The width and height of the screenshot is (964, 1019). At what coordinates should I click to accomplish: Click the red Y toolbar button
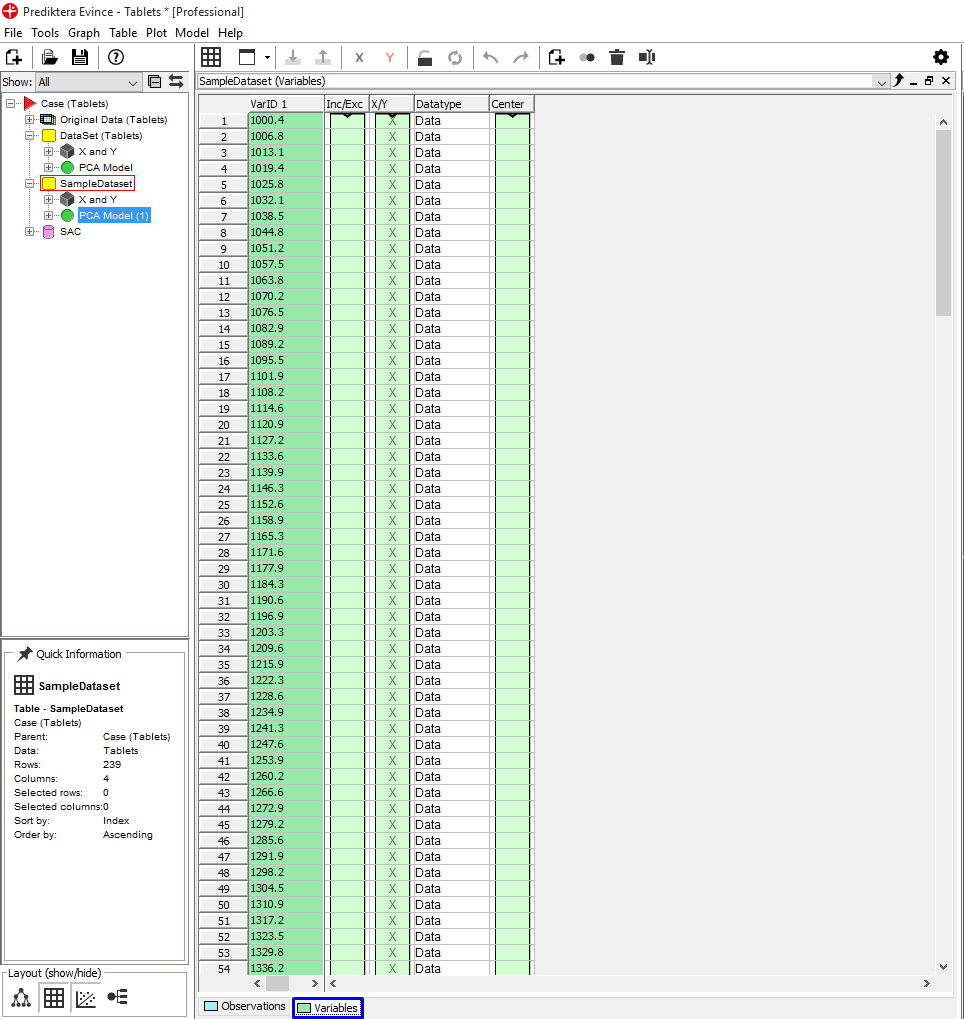pos(390,58)
